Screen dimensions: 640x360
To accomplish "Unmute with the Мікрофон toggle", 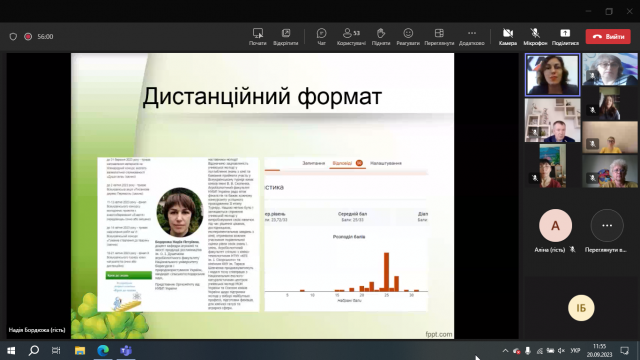I will coord(535,37).
